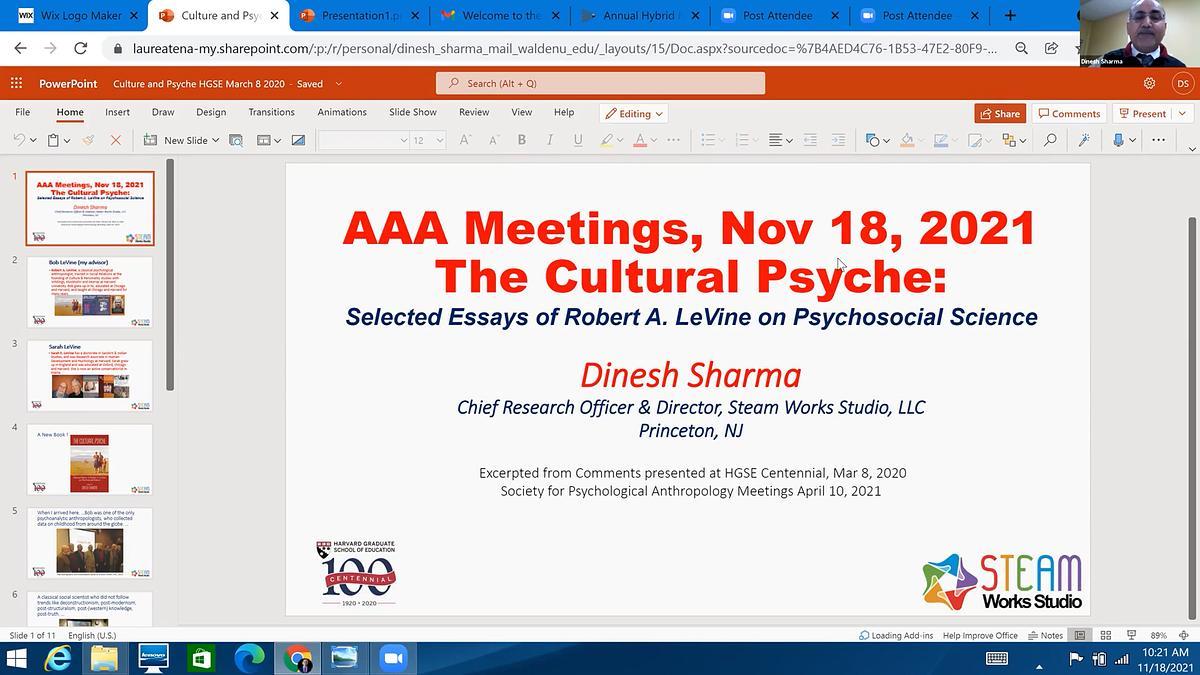The width and height of the screenshot is (1200, 675).
Task: Open the Editing mode dropdown
Action: 634,114
